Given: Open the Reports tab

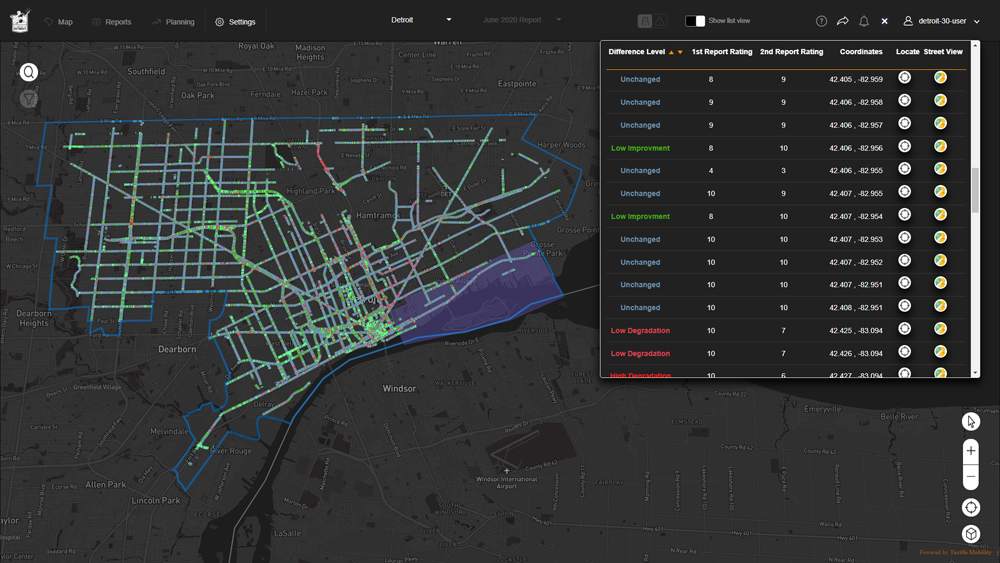Looking at the screenshot, I should (x=112, y=22).
